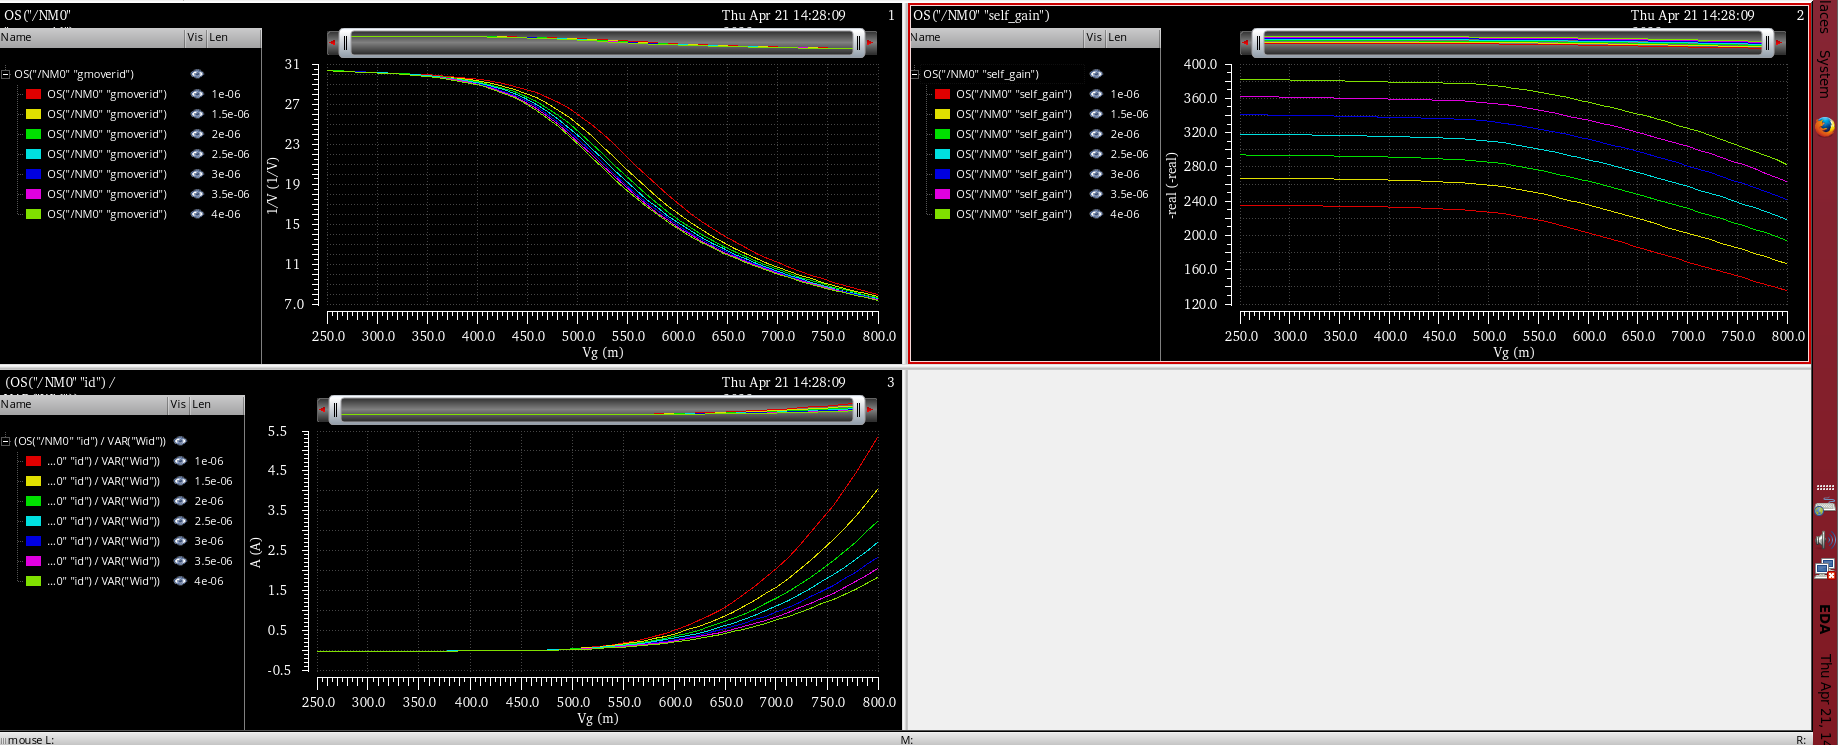Click yellow swatch of gmoverid 1.5e-06 trace
The height and width of the screenshot is (745, 1838).
coord(33,114)
